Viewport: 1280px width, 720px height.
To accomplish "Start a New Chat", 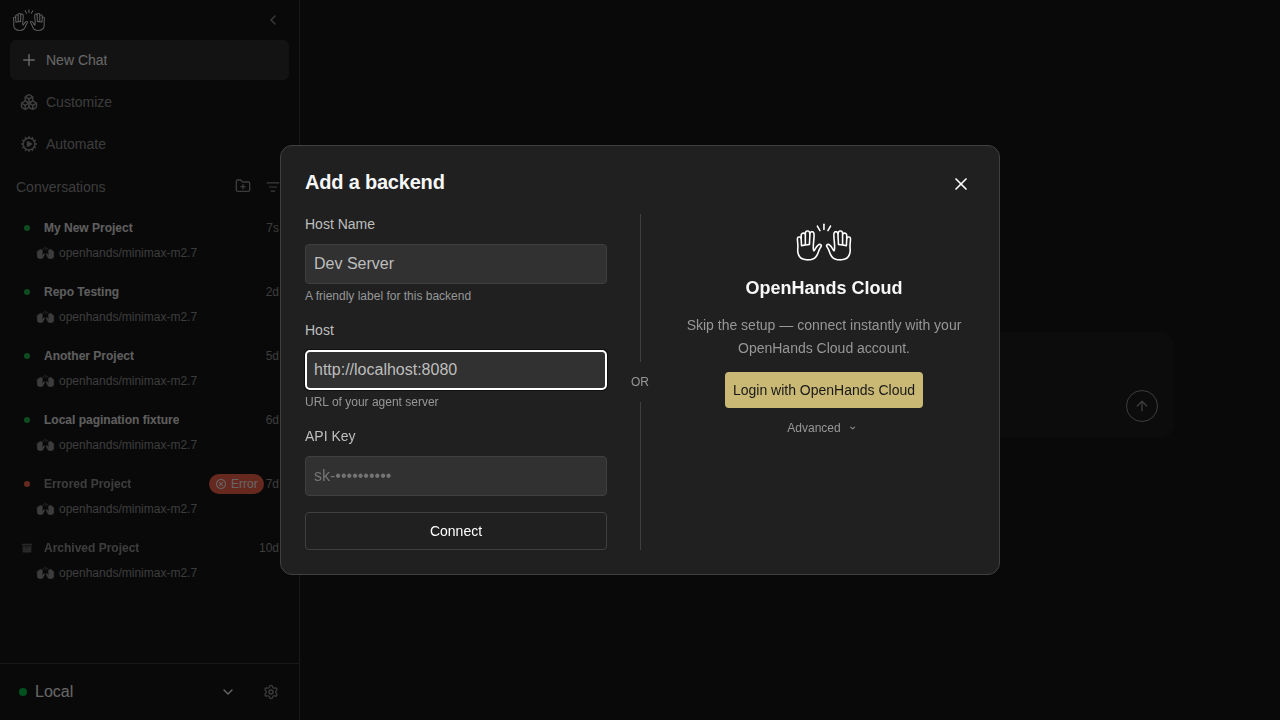I will pos(149,60).
